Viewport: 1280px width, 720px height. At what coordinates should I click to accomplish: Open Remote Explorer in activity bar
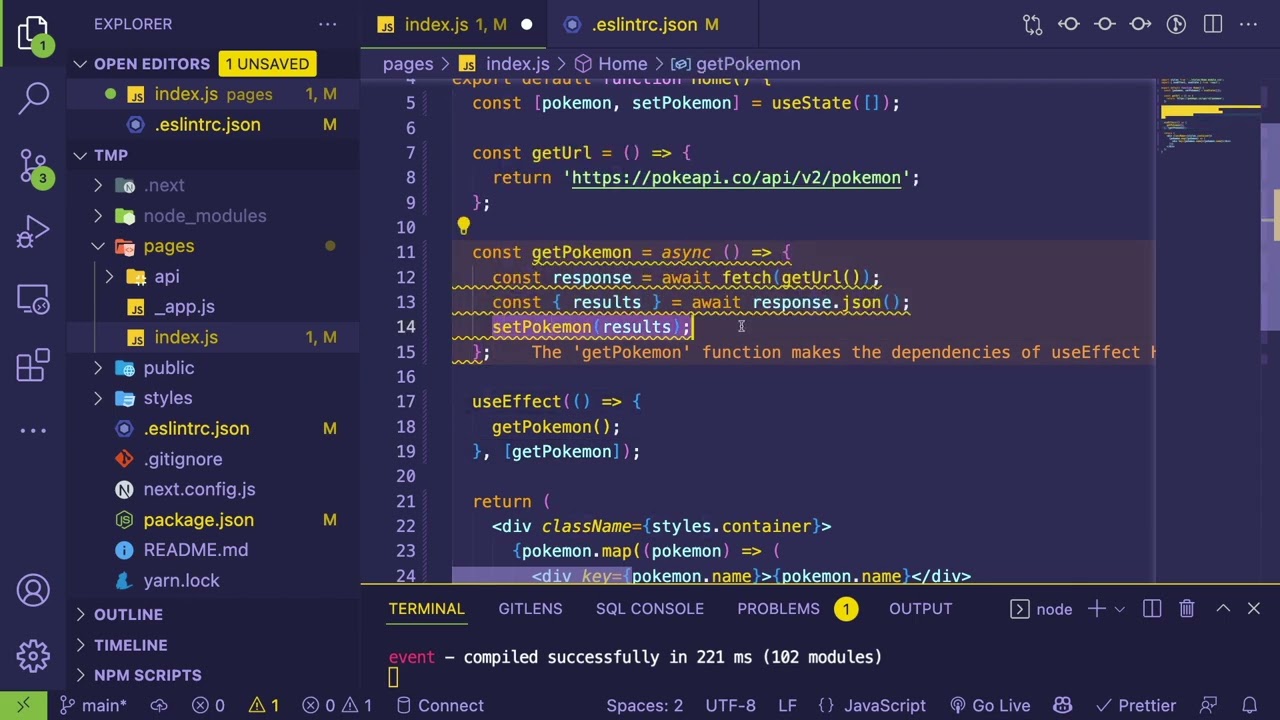coord(33,299)
